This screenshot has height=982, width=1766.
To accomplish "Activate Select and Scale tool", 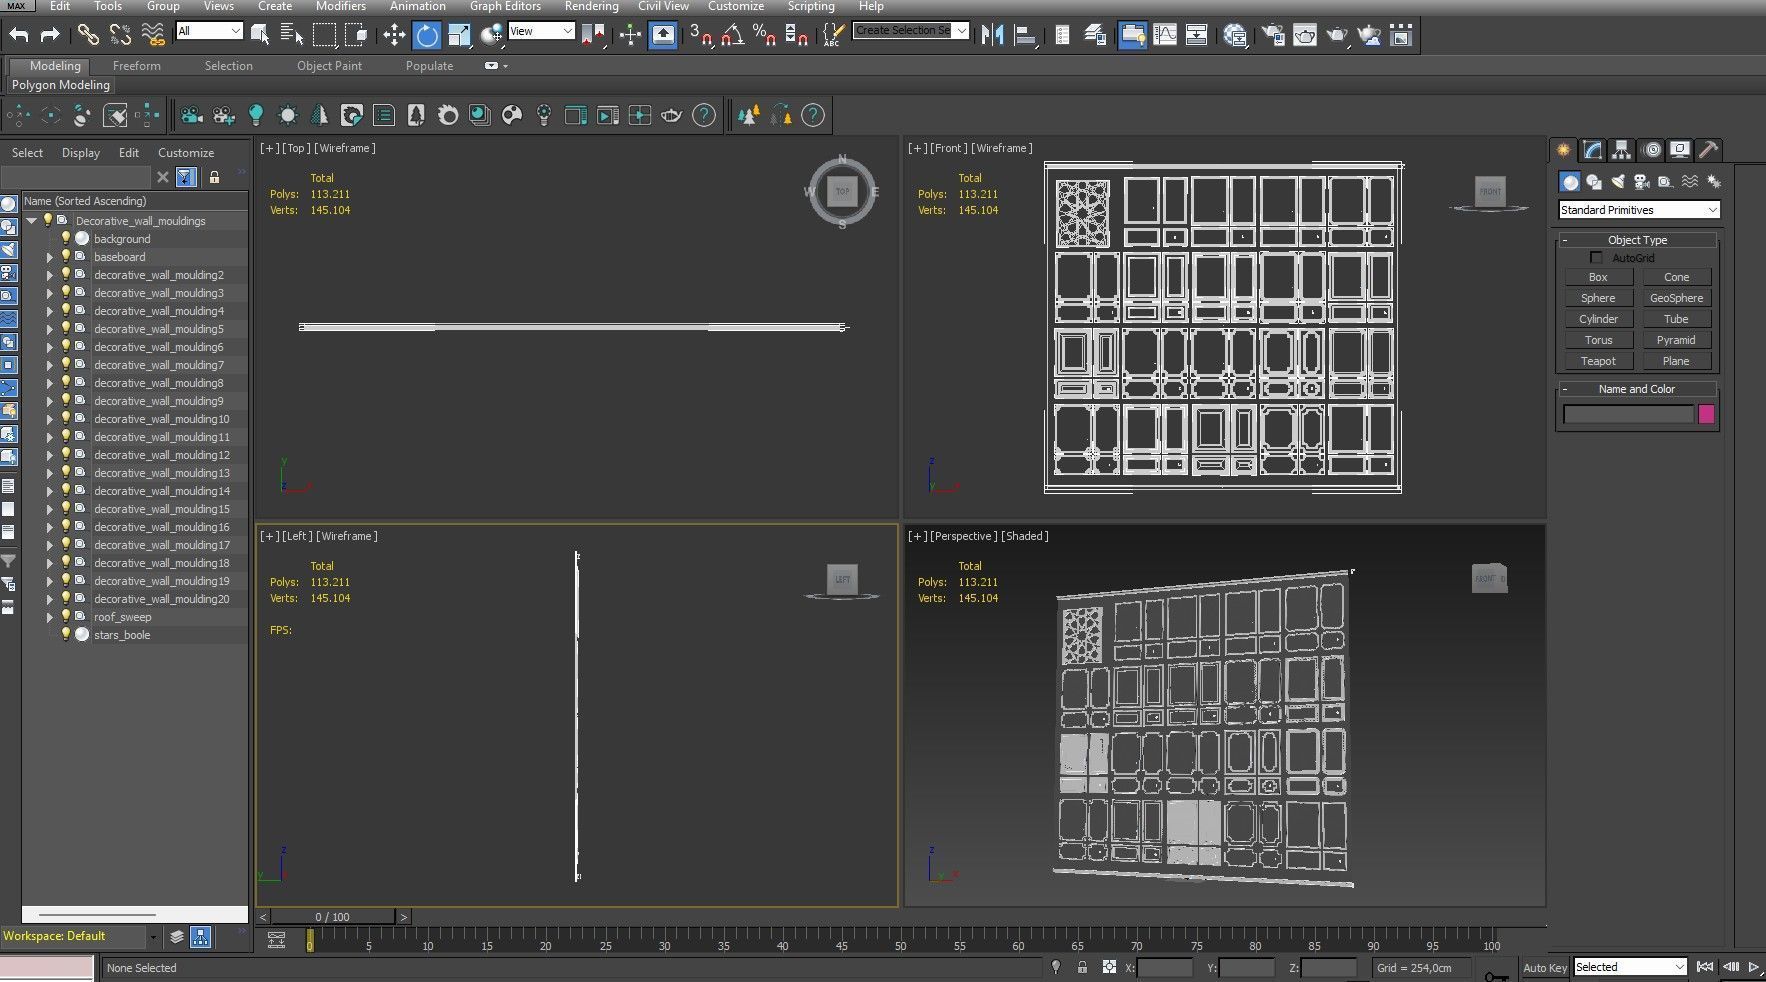I will pos(459,35).
